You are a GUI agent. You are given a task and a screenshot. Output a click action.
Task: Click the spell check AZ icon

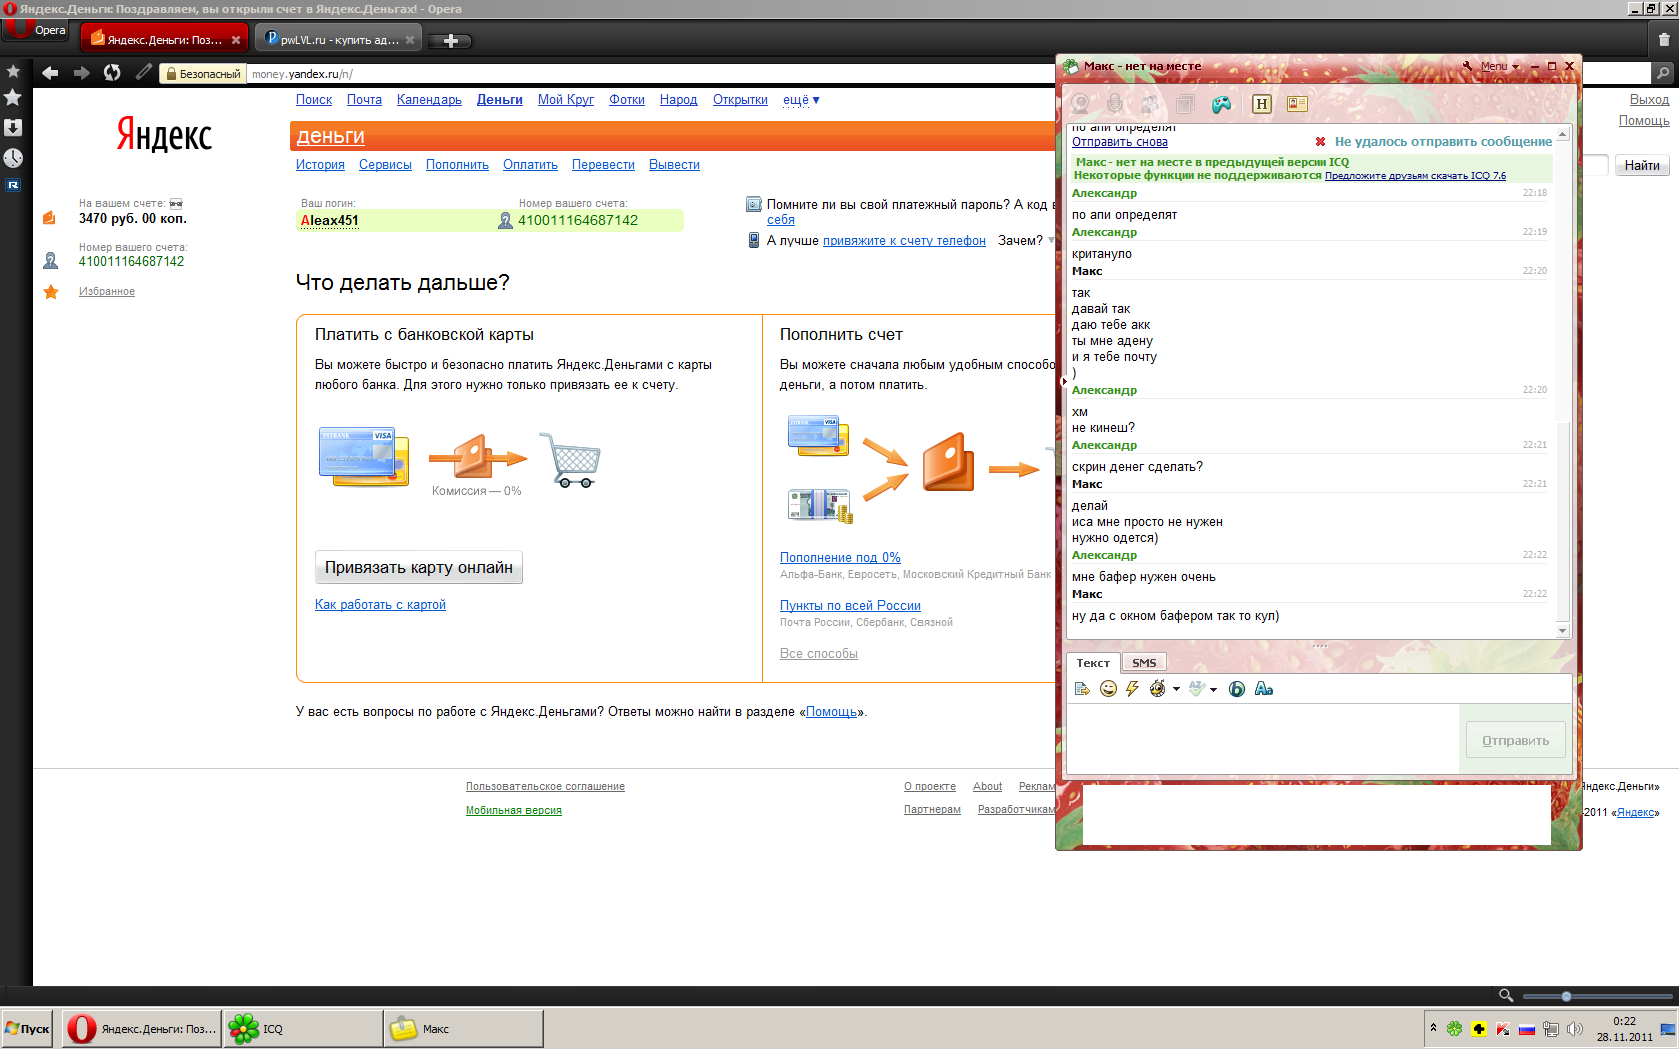(x=1196, y=689)
